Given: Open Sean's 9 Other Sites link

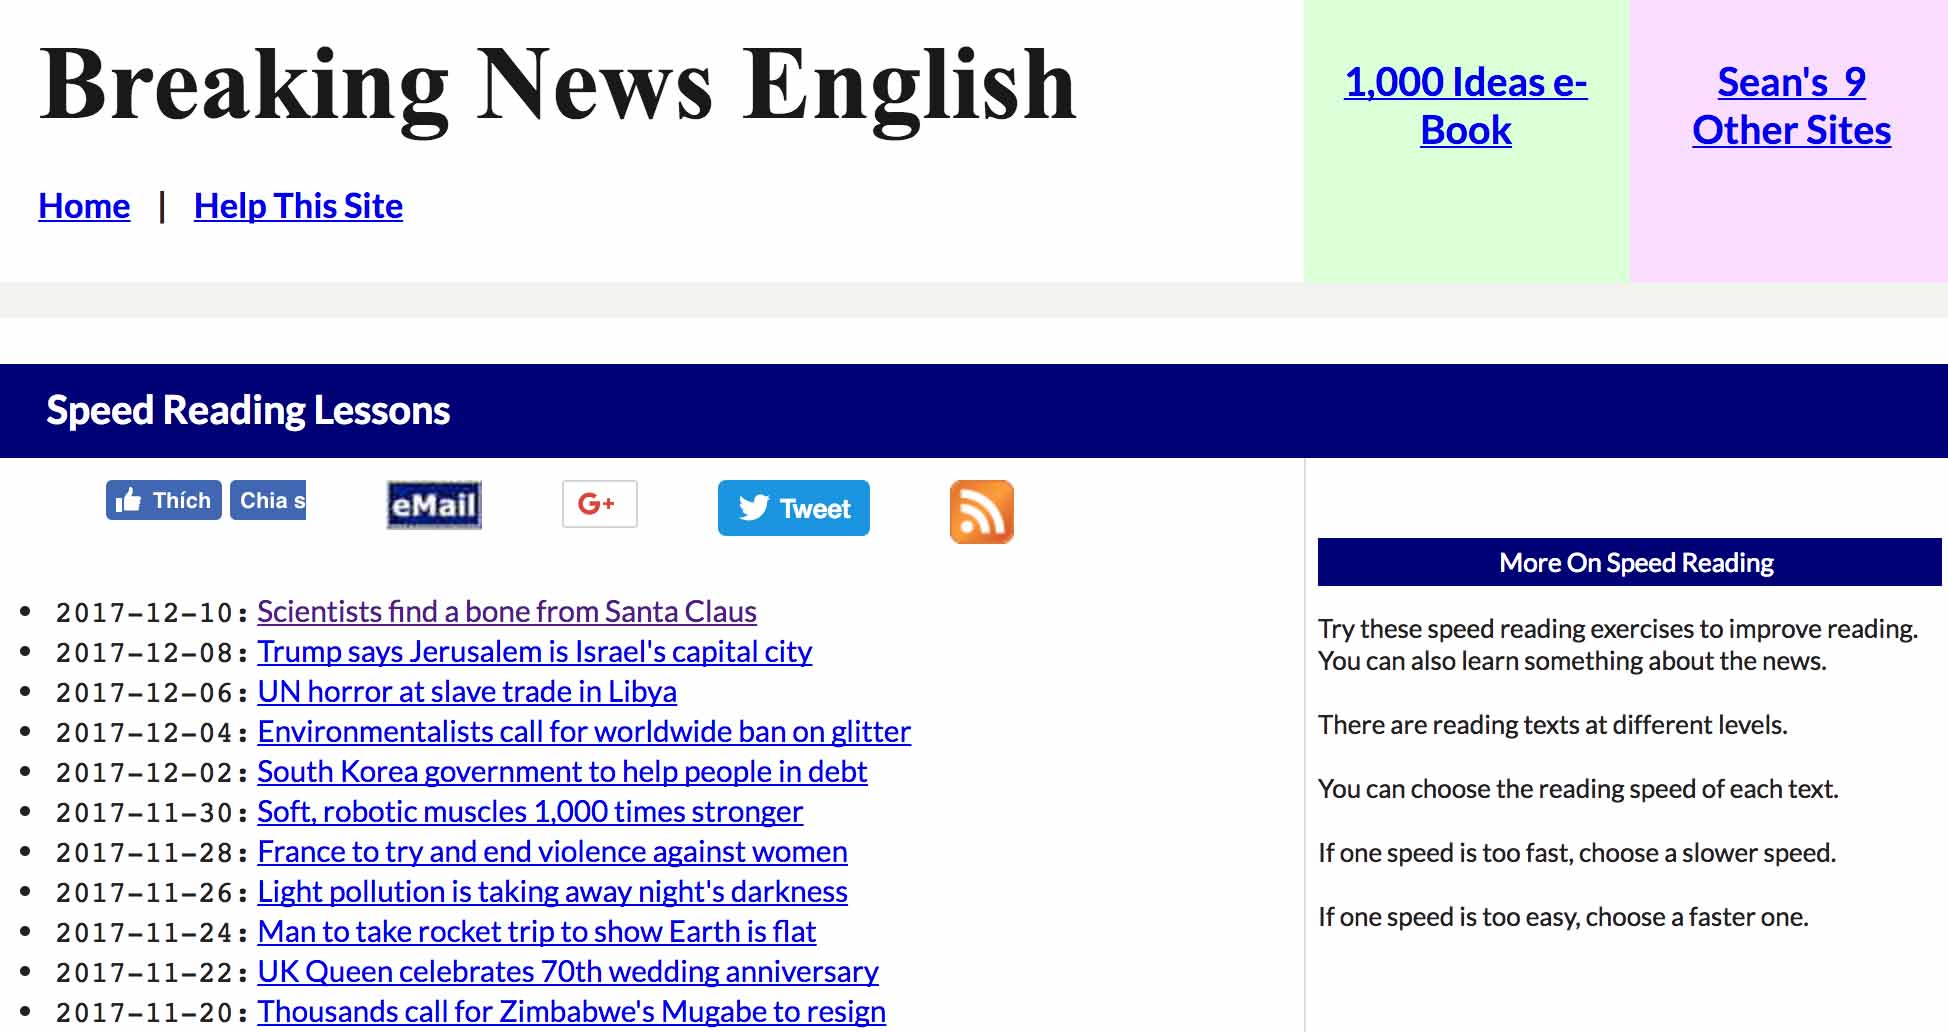Looking at the screenshot, I should point(1791,106).
